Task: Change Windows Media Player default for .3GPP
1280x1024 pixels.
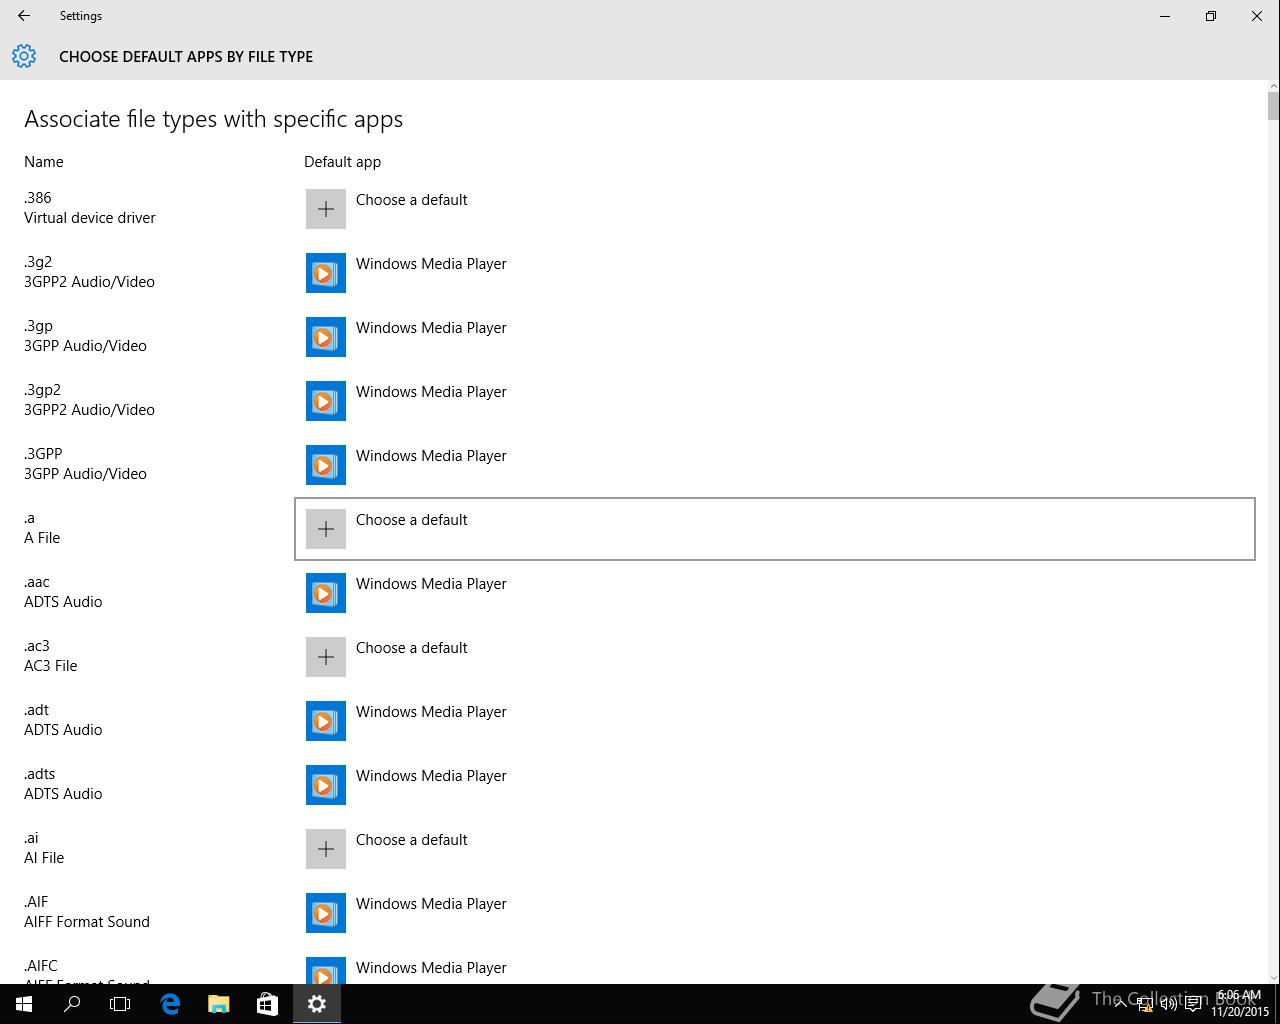Action: tap(775, 465)
